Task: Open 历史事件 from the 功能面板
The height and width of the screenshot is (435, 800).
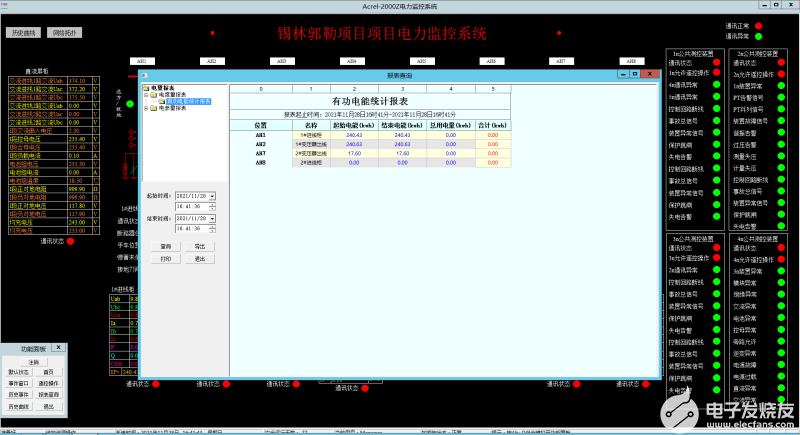Action: (x=19, y=395)
